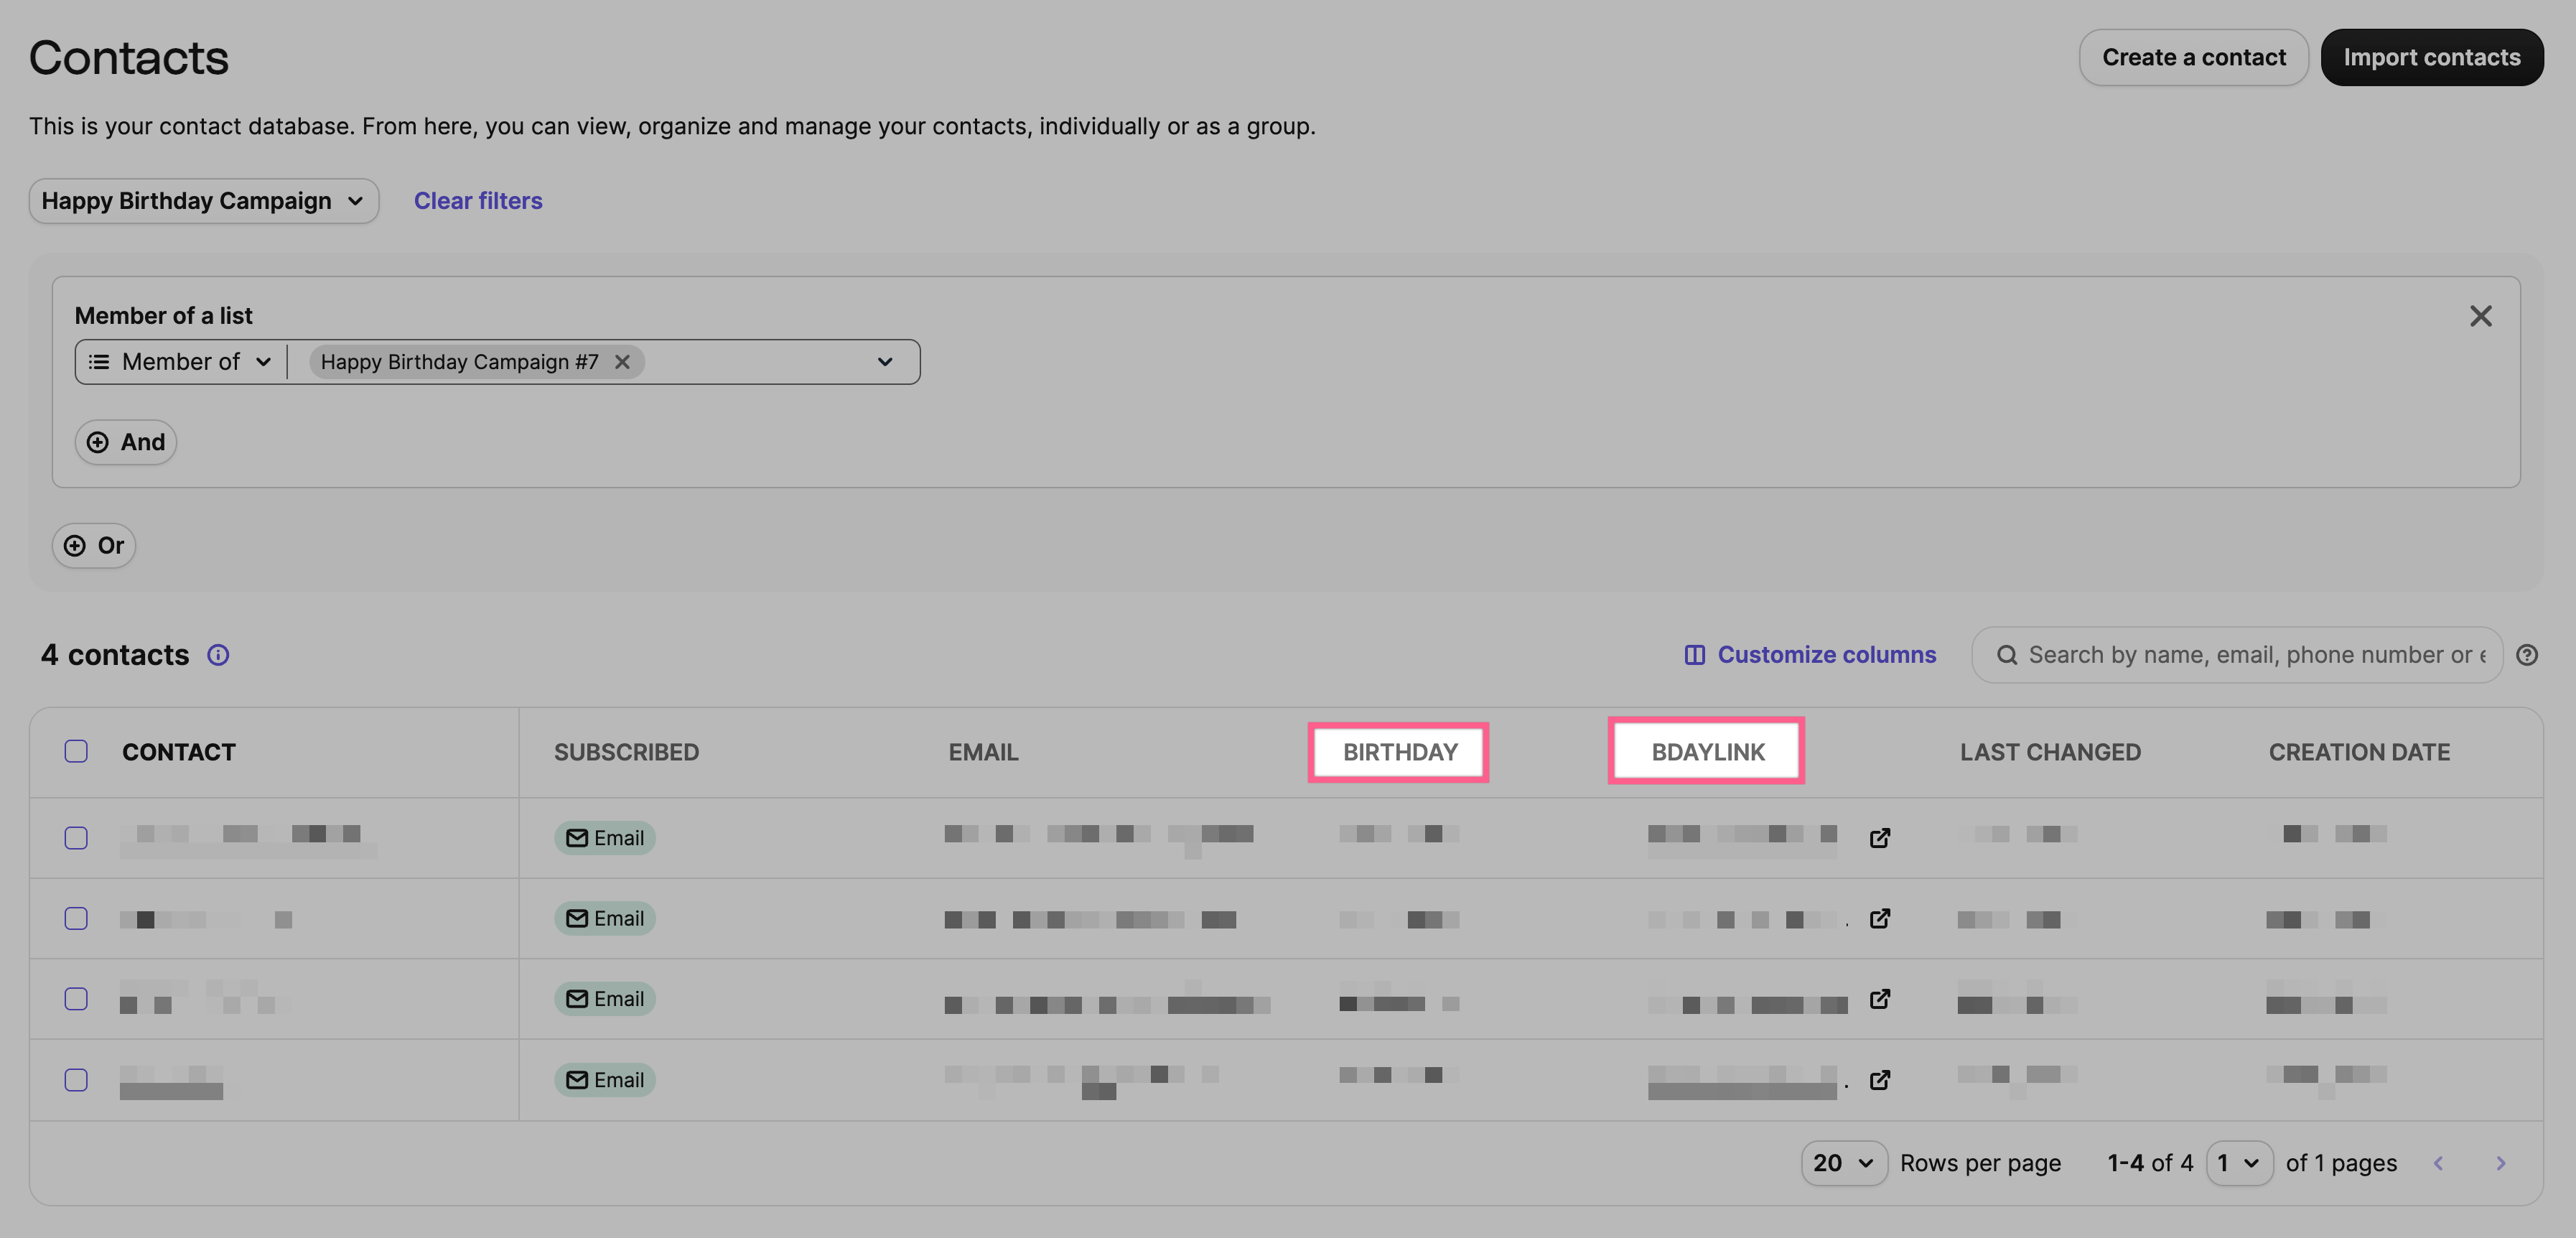Open the page number 1 dropdown

(2239, 1163)
